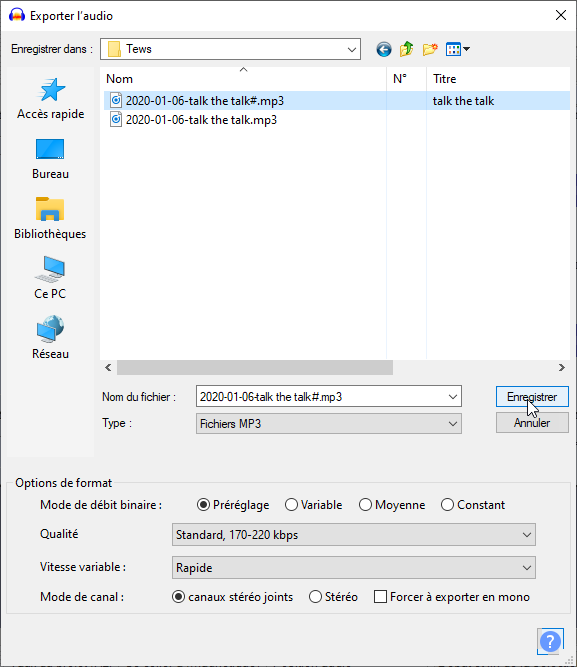The height and width of the screenshot is (667, 577).
Task: Select Préréglage bit rate mode
Action: (233, 505)
